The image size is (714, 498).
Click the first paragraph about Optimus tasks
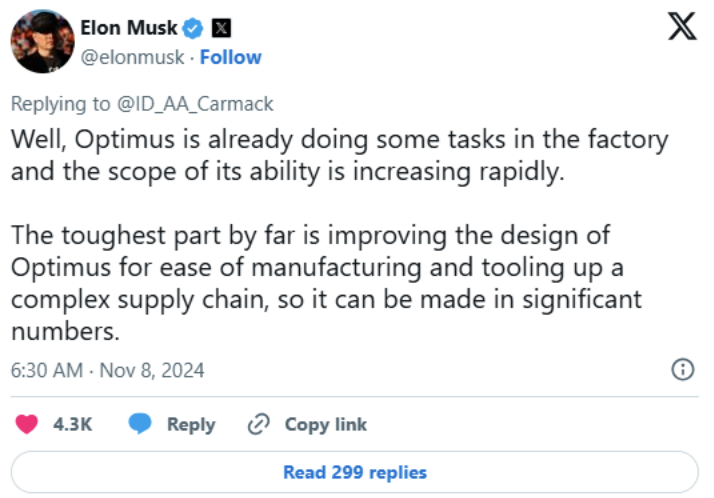[x=340, y=155]
